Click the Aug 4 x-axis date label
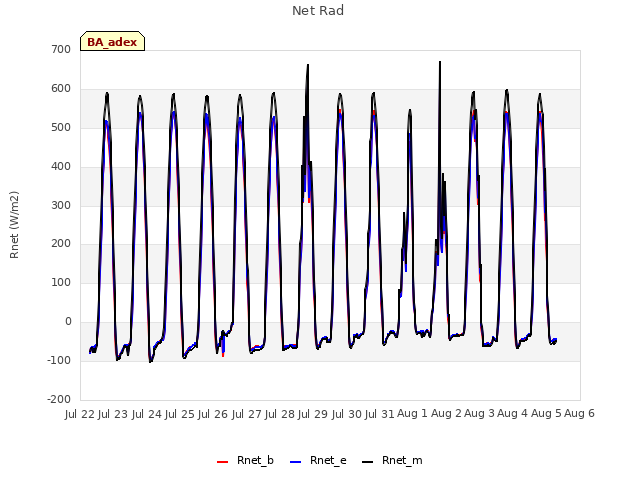This screenshot has height=480, width=640. tap(513, 414)
